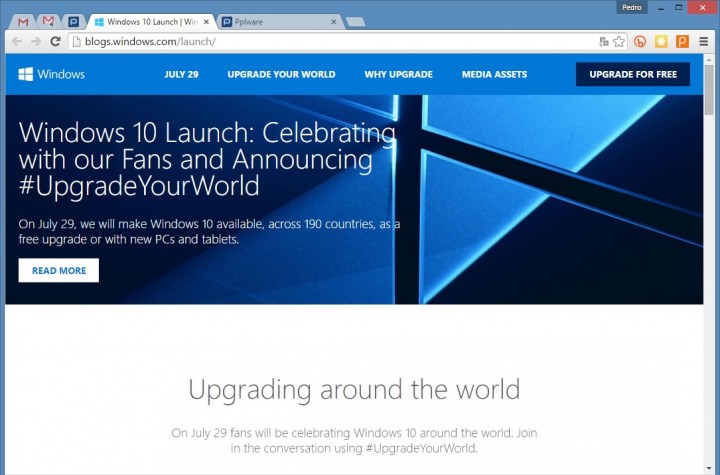Click the vertical scrollbar thumb
This screenshot has height=475, width=720.
(x=709, y=90)
